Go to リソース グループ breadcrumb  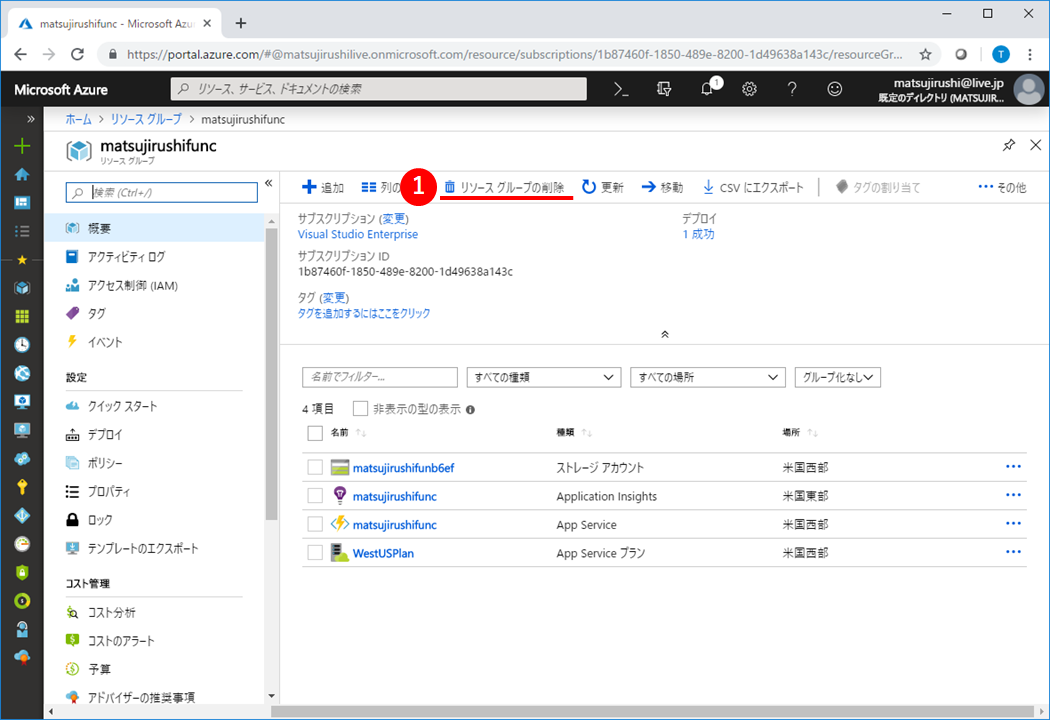point(146,119)
